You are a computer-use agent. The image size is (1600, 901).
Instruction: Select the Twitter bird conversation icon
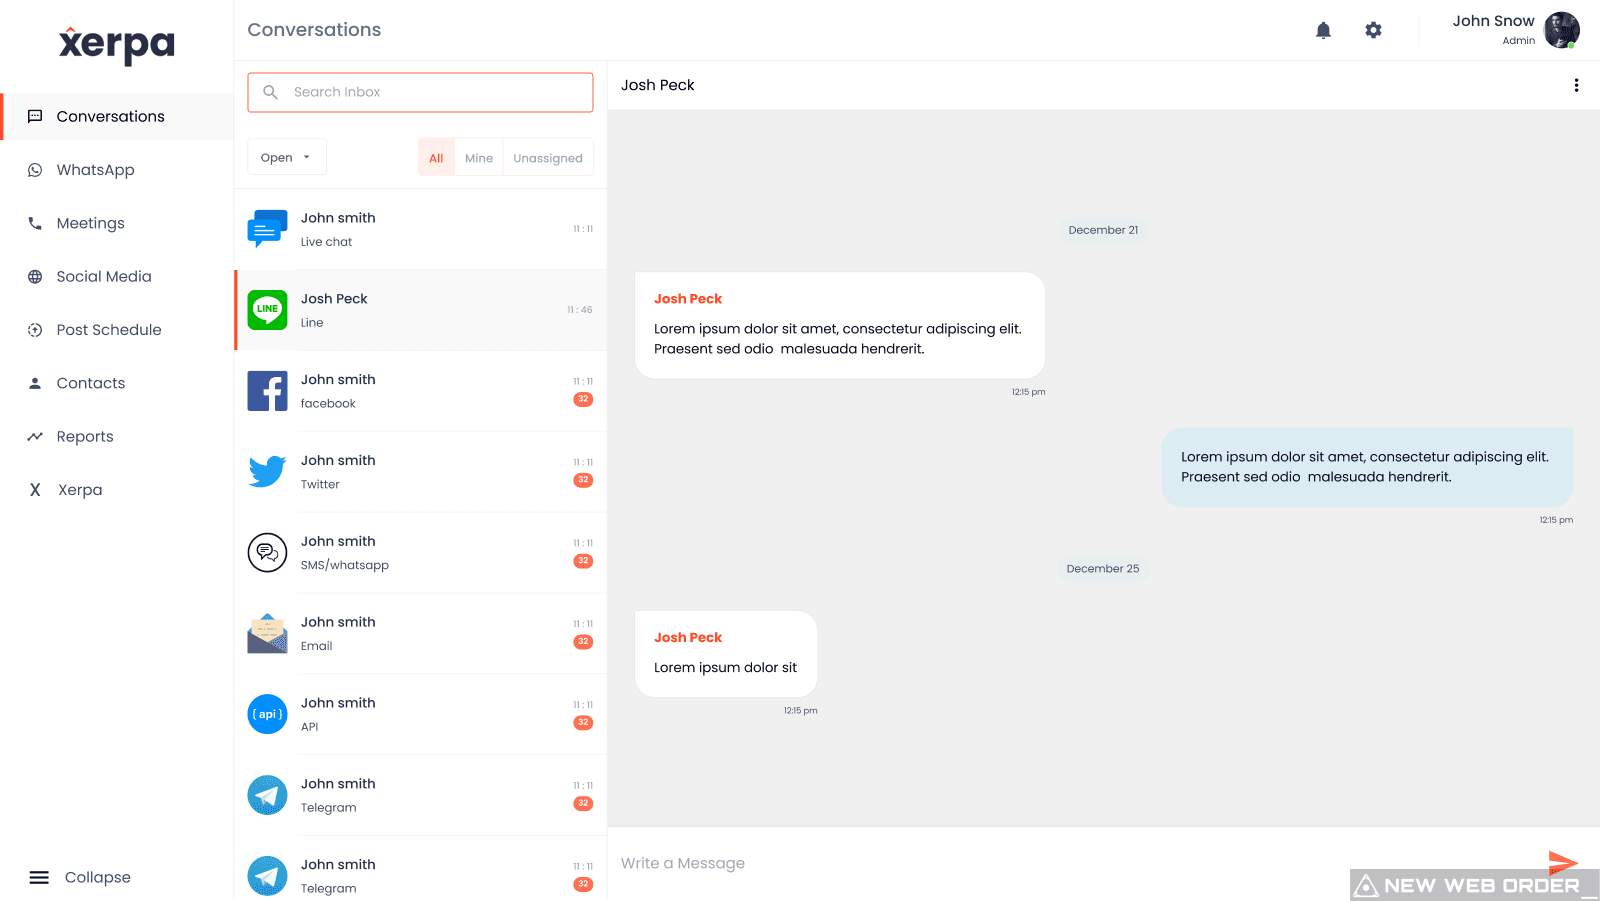tap(267, 471)
